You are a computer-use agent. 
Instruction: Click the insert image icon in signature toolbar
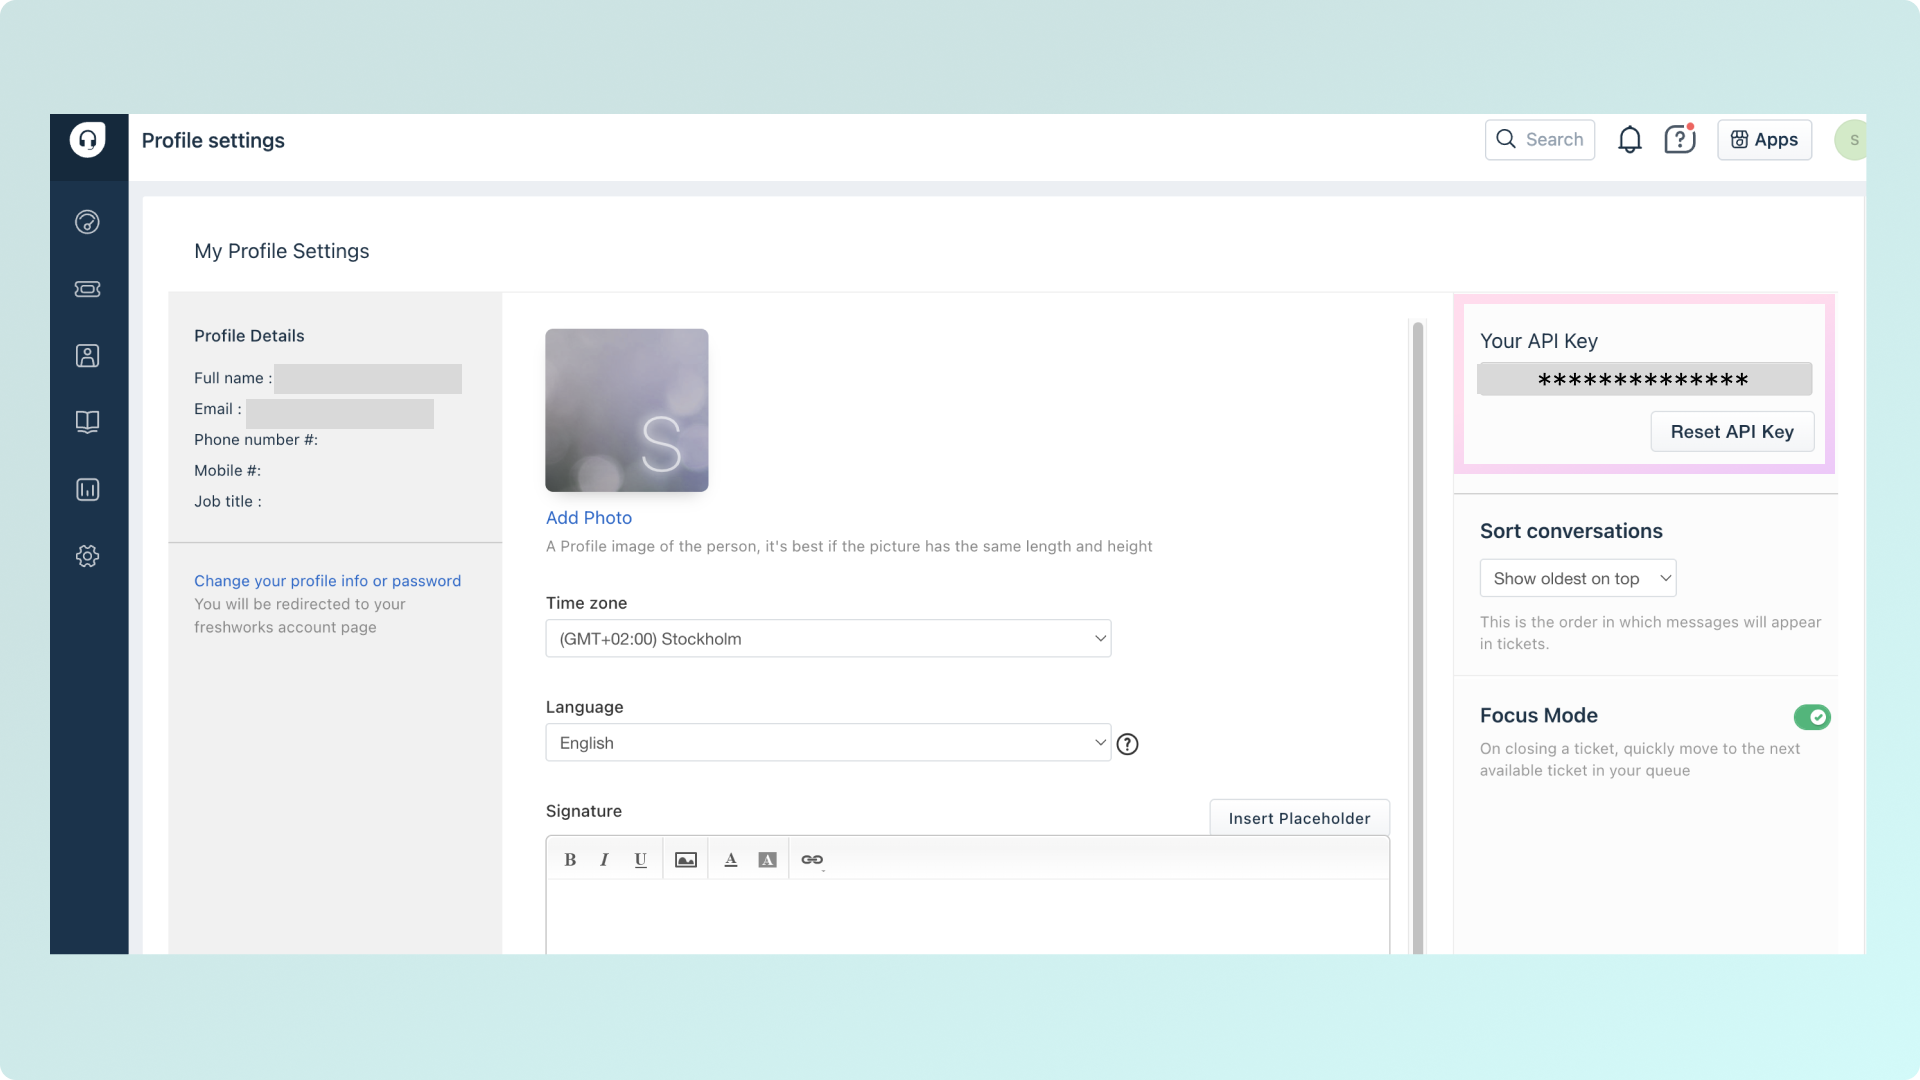685,860
